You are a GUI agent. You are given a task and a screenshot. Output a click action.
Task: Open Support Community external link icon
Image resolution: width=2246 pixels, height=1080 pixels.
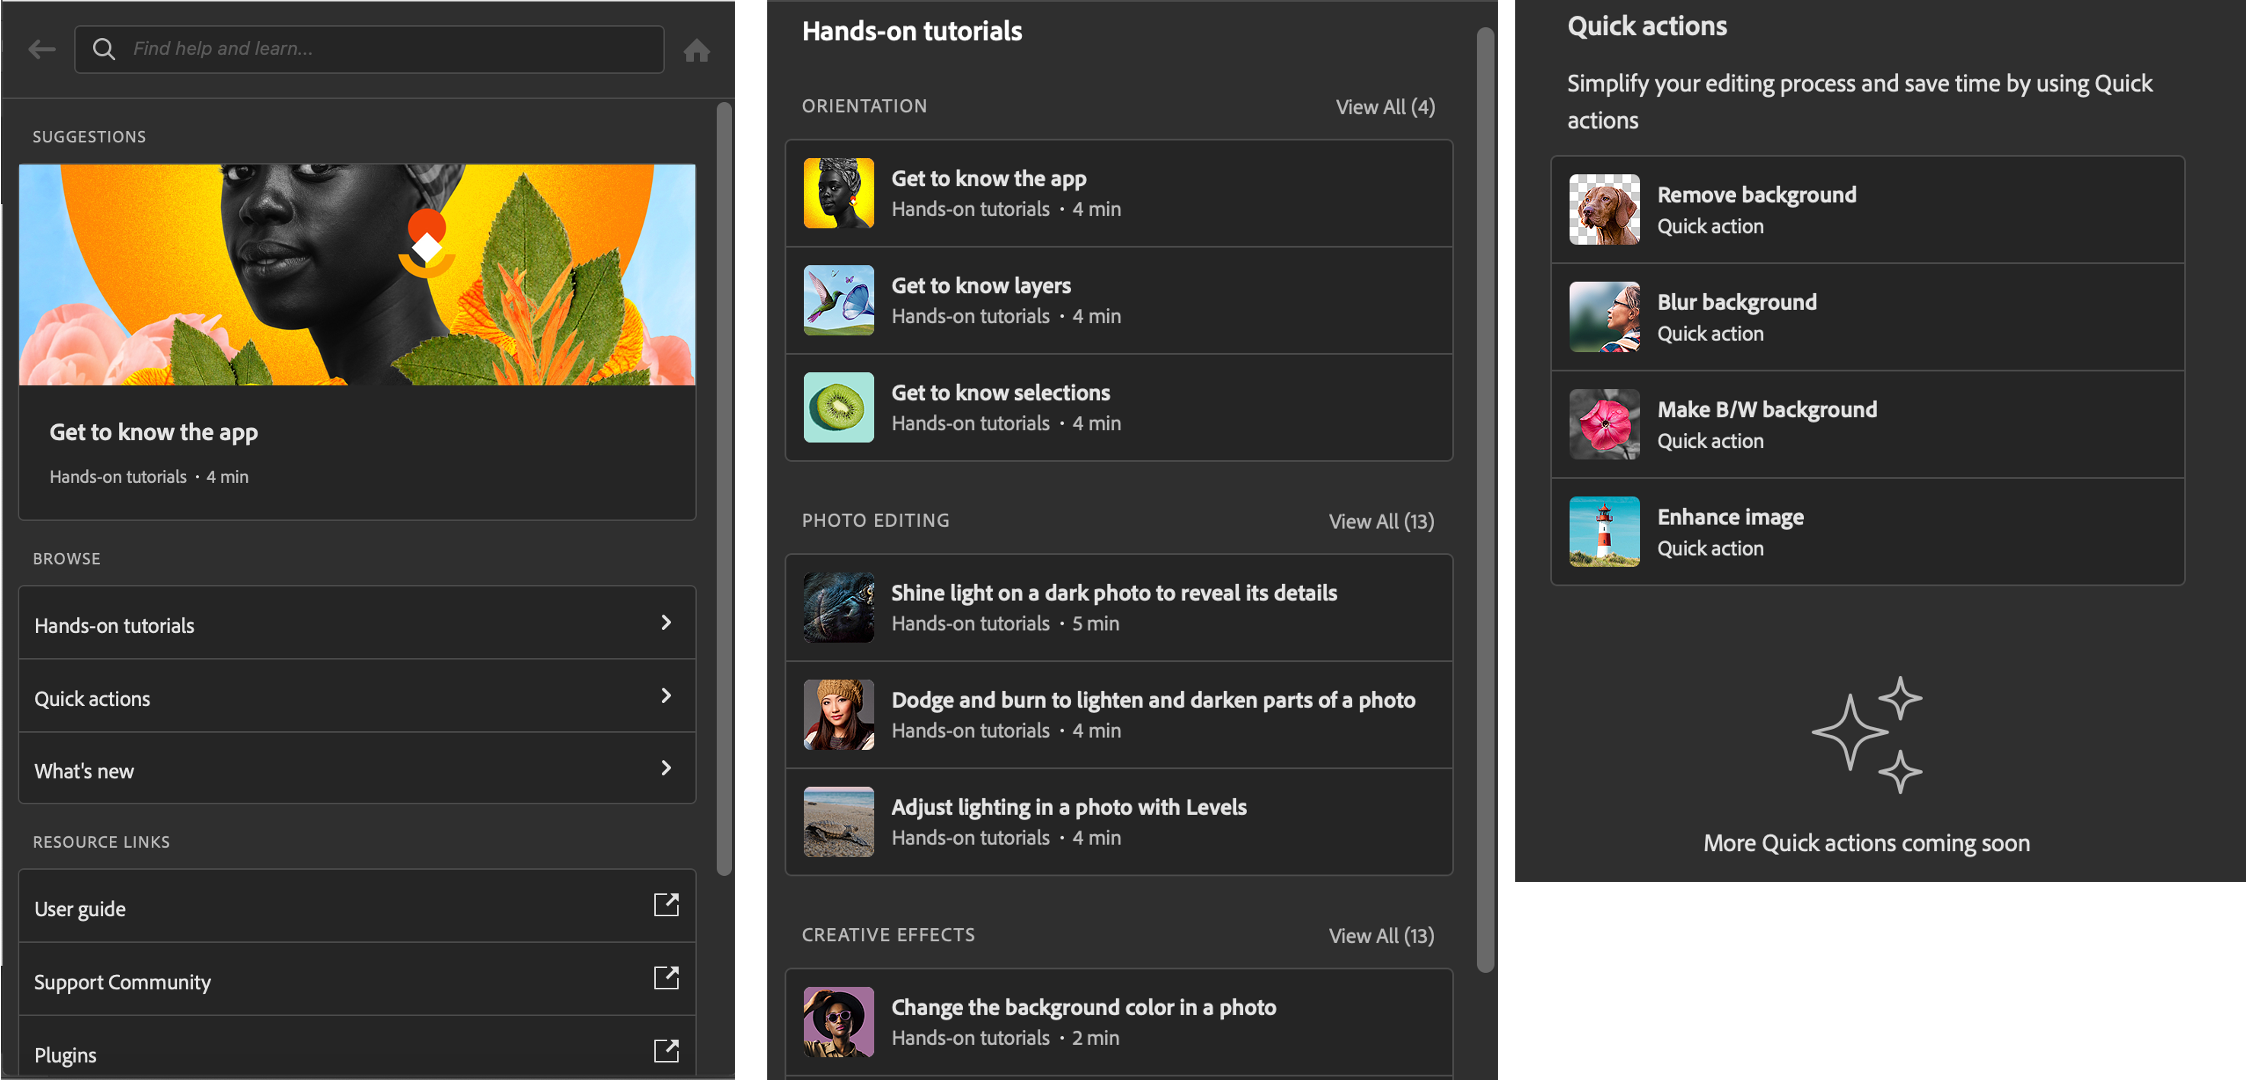(666, 978)
